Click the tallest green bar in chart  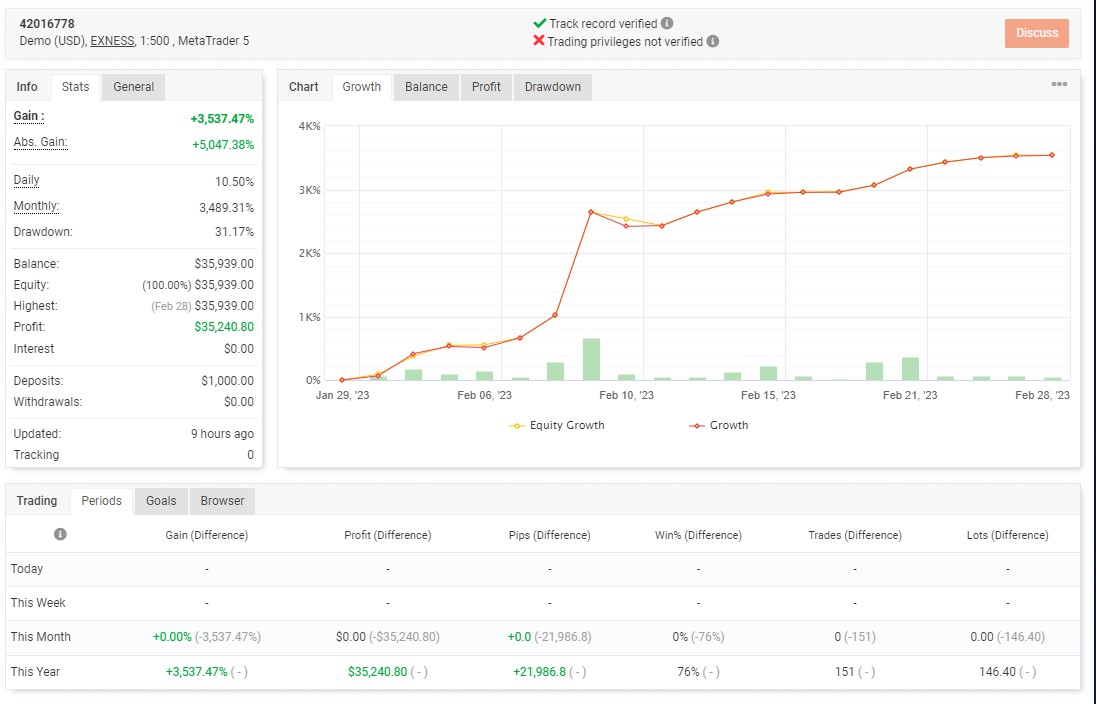pyautogui.click(x=591, y=359)
